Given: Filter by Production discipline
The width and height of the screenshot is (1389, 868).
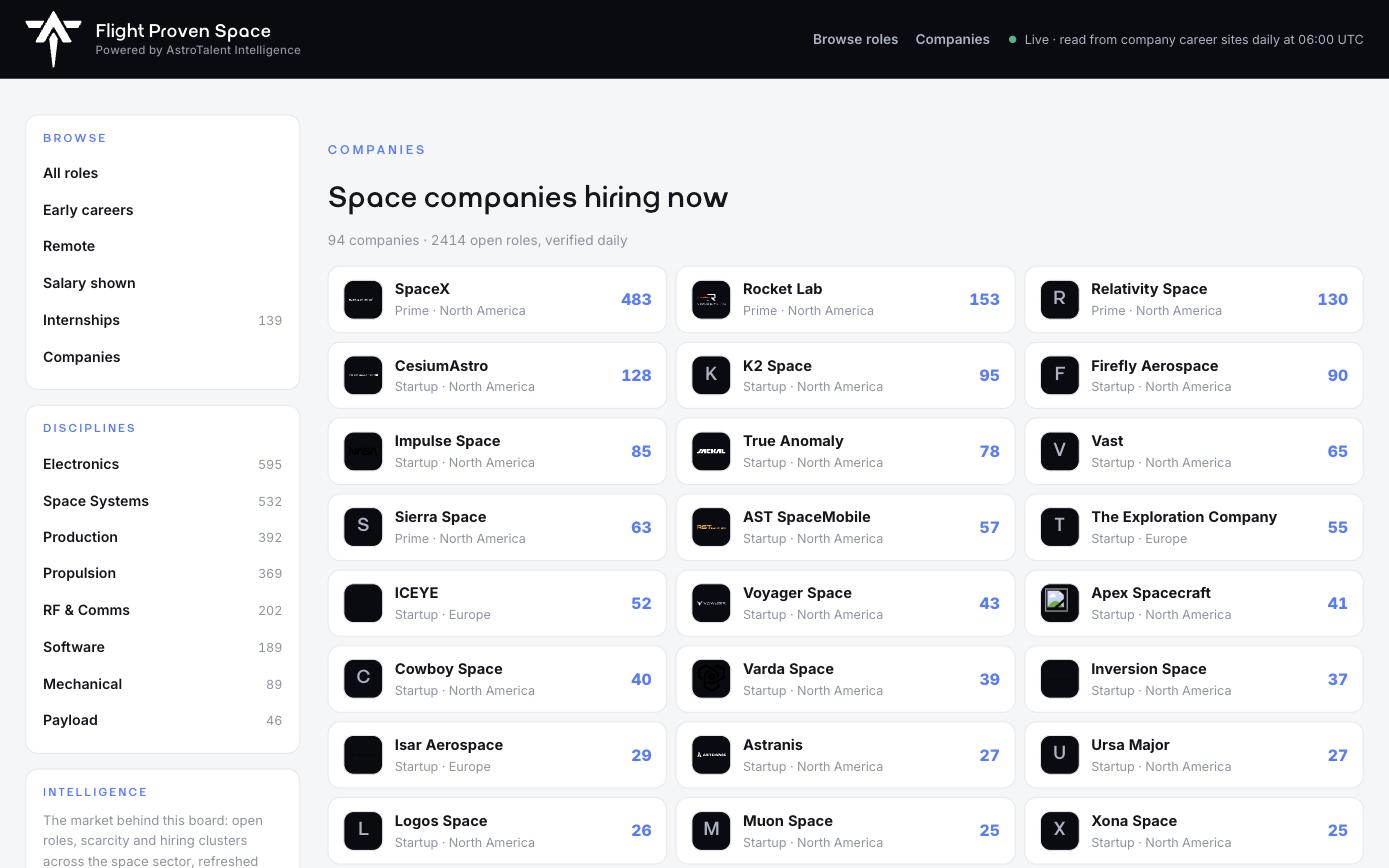Looking at the screenshot, I should pyautogui.click(x=162, y=537).
